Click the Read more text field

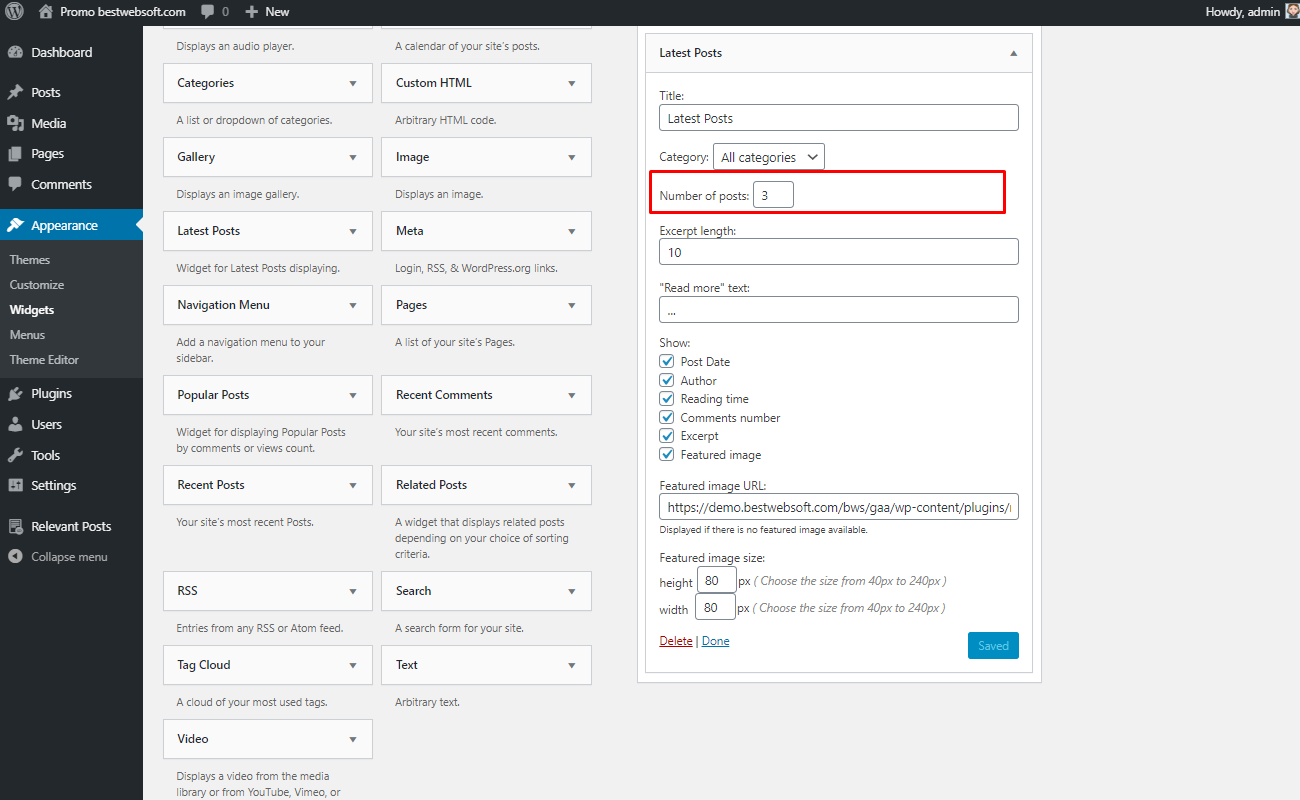click(x=839, y=310)
